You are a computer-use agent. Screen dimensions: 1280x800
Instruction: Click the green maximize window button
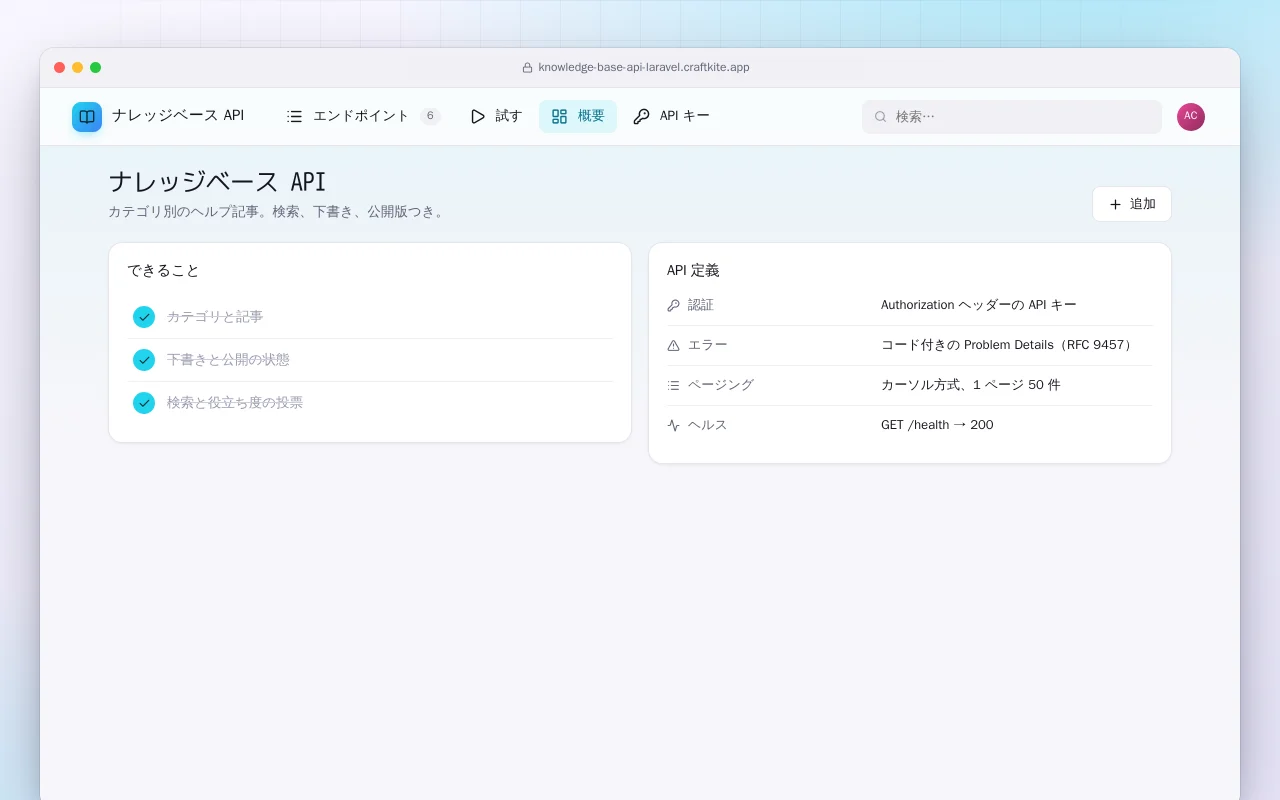point(96,68)
